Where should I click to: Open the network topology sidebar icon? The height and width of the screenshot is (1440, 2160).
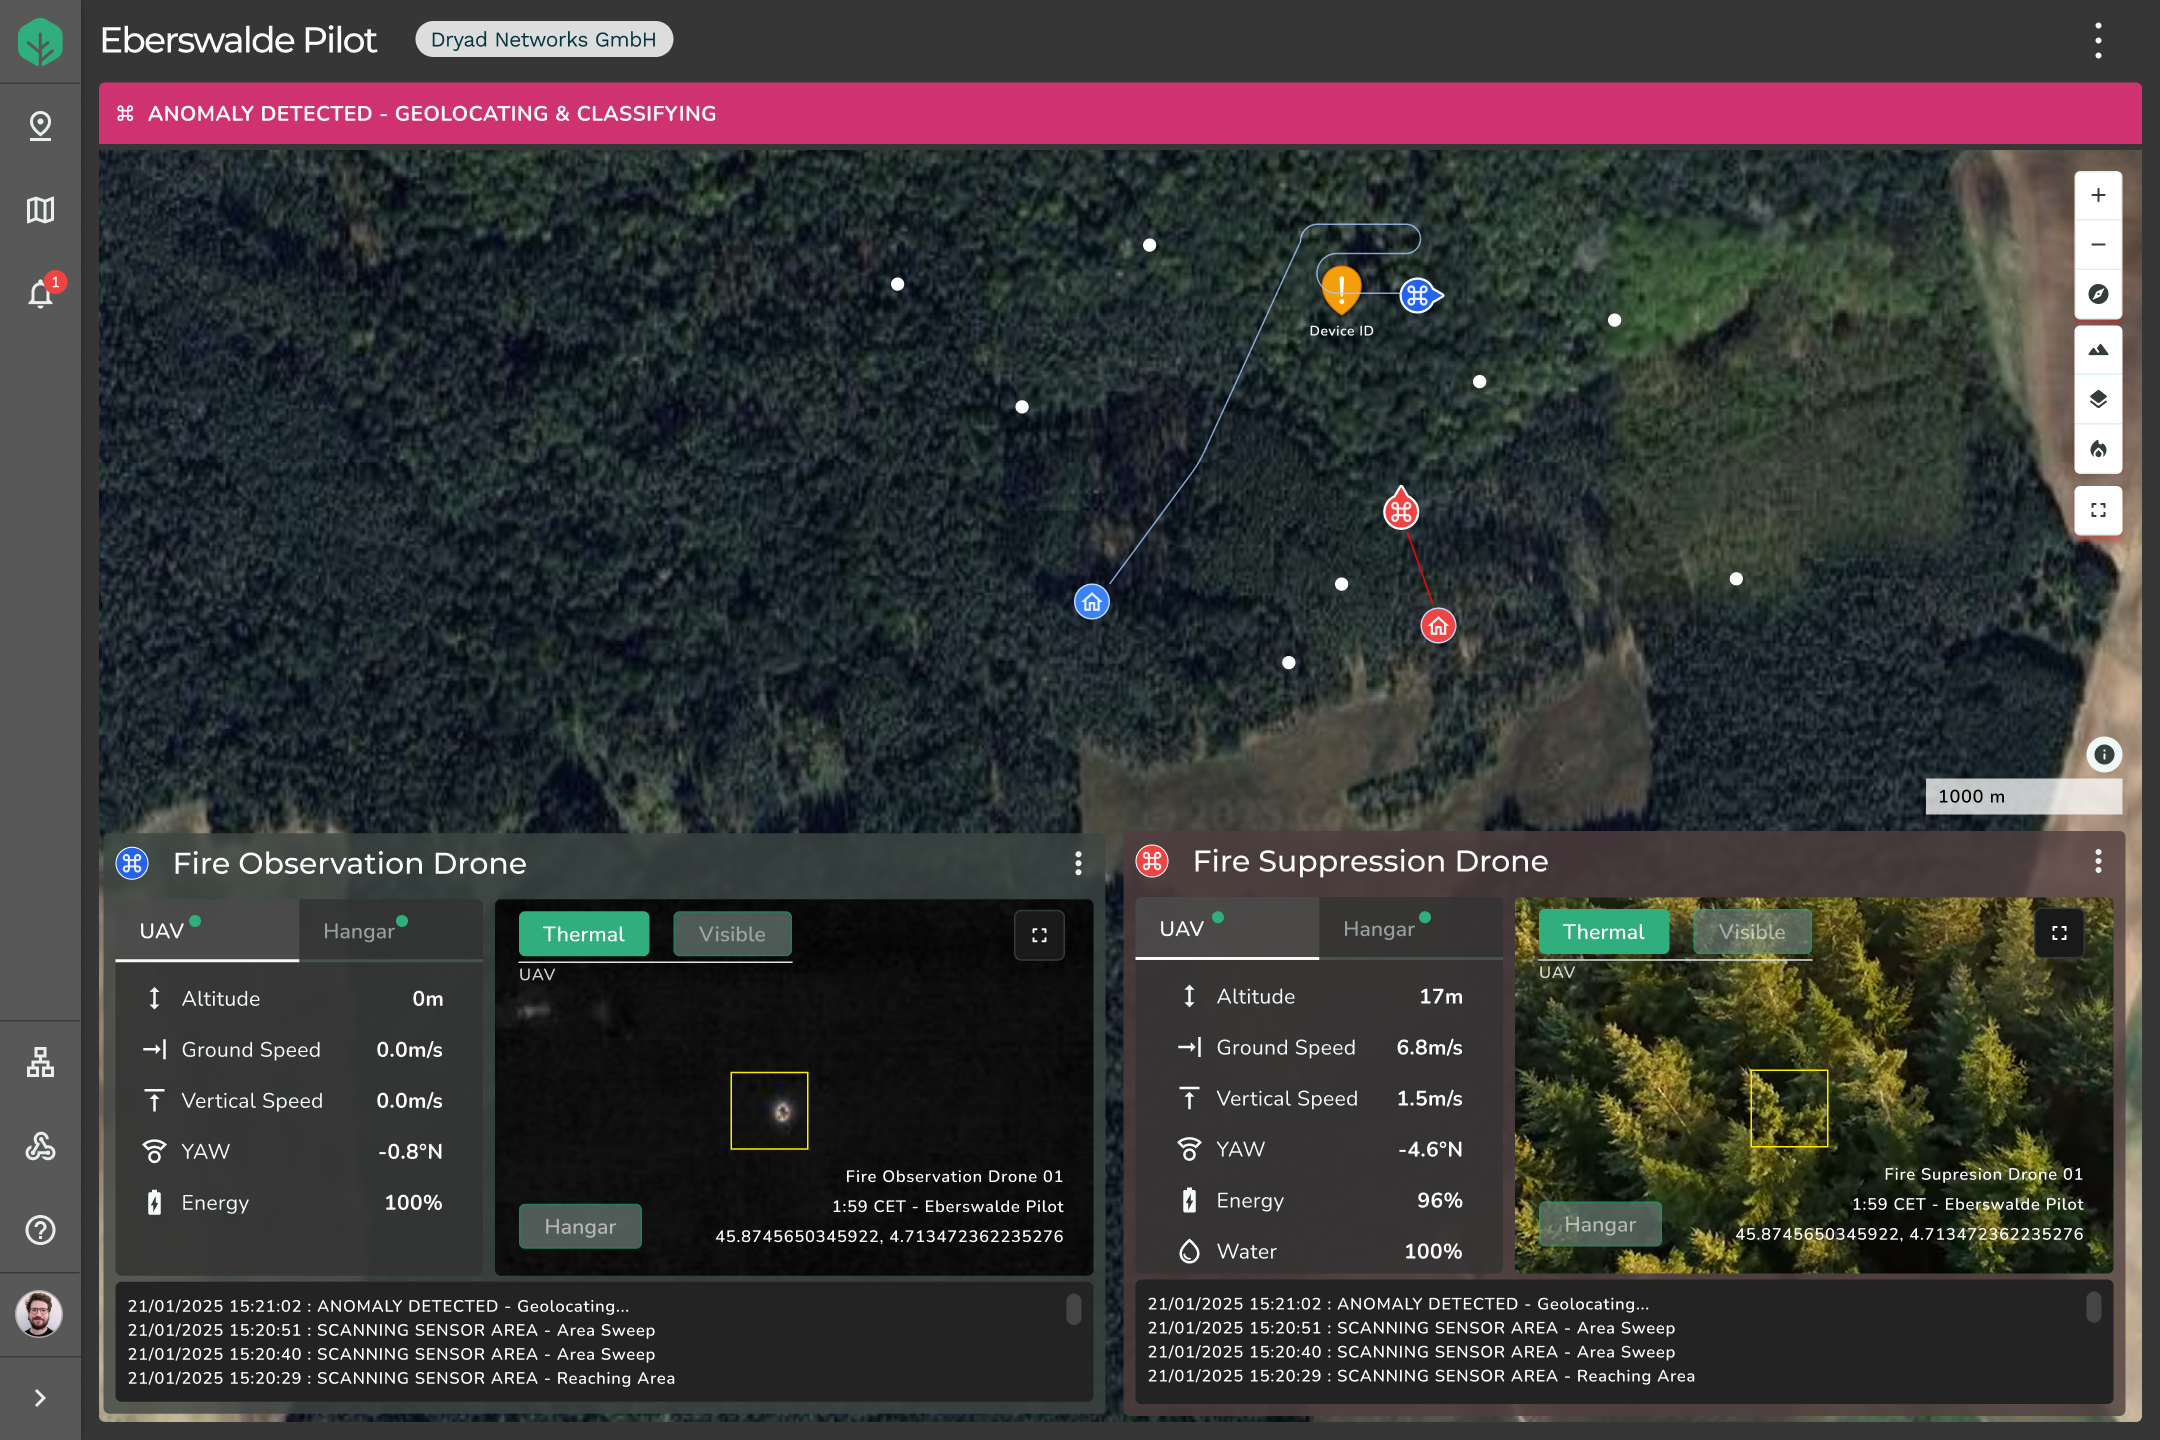click(x=40, y=1062)
